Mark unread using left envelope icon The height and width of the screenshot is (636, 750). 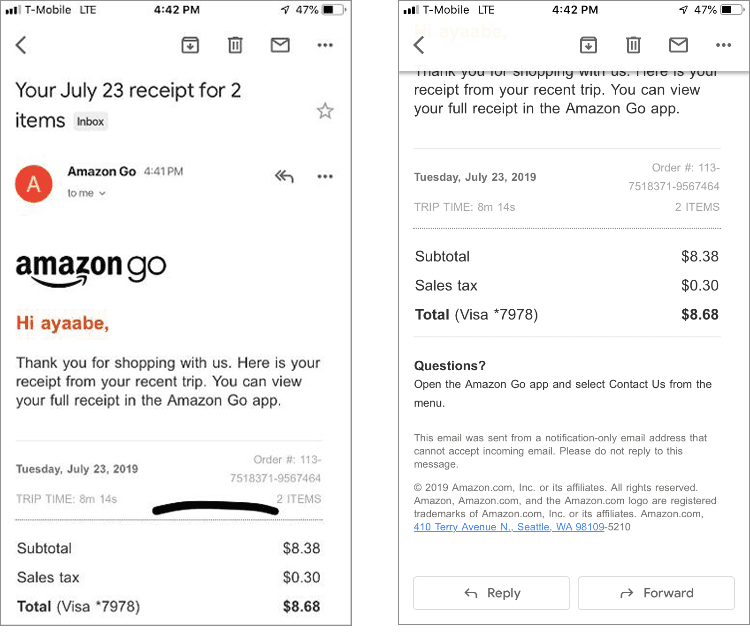click(x=280, y=45)
